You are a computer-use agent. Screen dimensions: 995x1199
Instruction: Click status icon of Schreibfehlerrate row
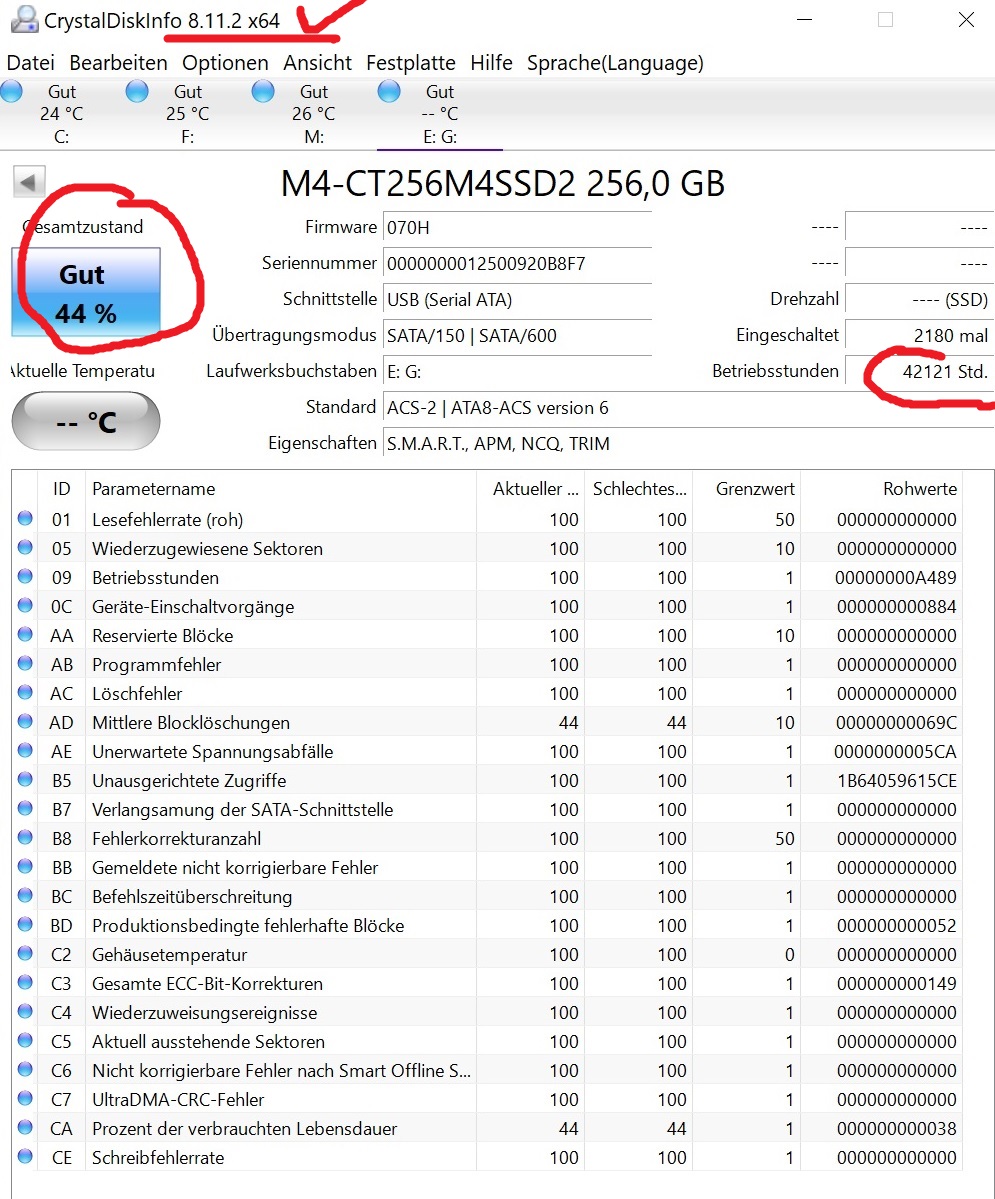25,1157
